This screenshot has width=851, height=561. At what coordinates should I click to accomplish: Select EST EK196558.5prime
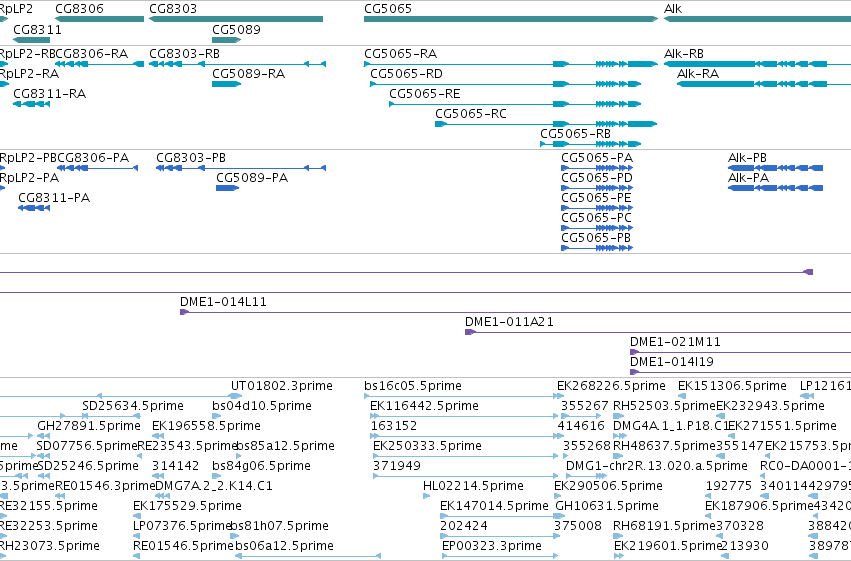[x=206, y=426]
